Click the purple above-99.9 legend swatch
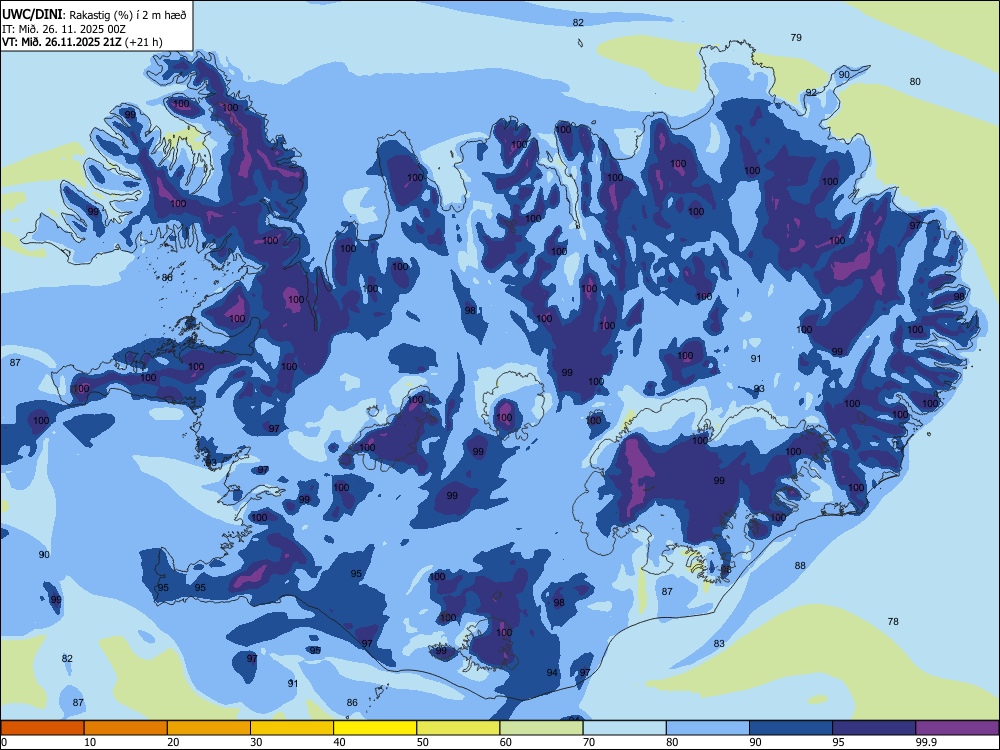 pos(957,728)
